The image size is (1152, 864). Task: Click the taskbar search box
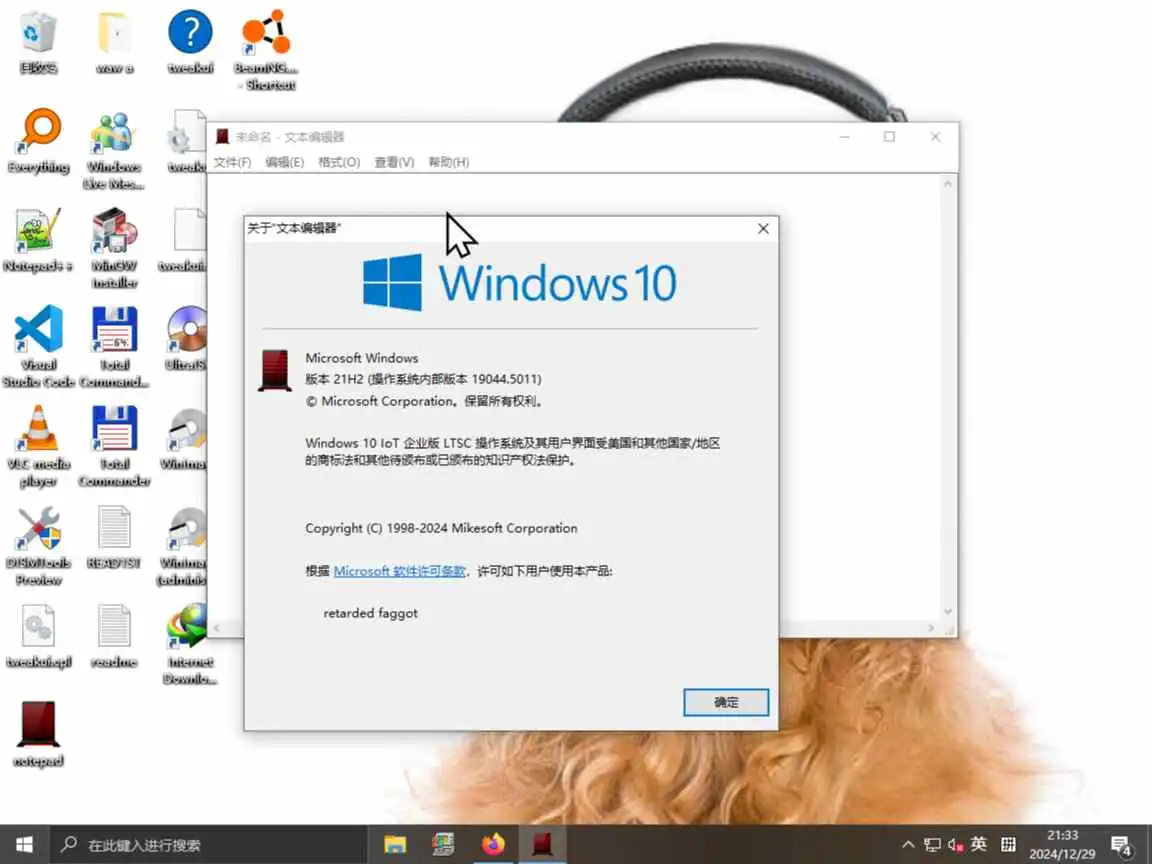click(207, 845)
